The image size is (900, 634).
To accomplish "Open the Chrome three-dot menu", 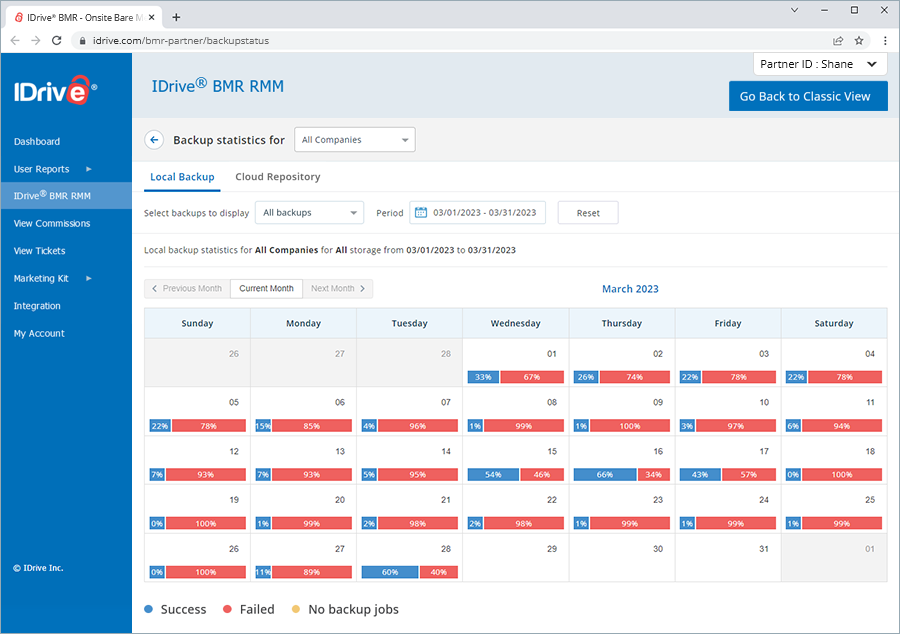I will pyautogui.click(x=885, y=41).
